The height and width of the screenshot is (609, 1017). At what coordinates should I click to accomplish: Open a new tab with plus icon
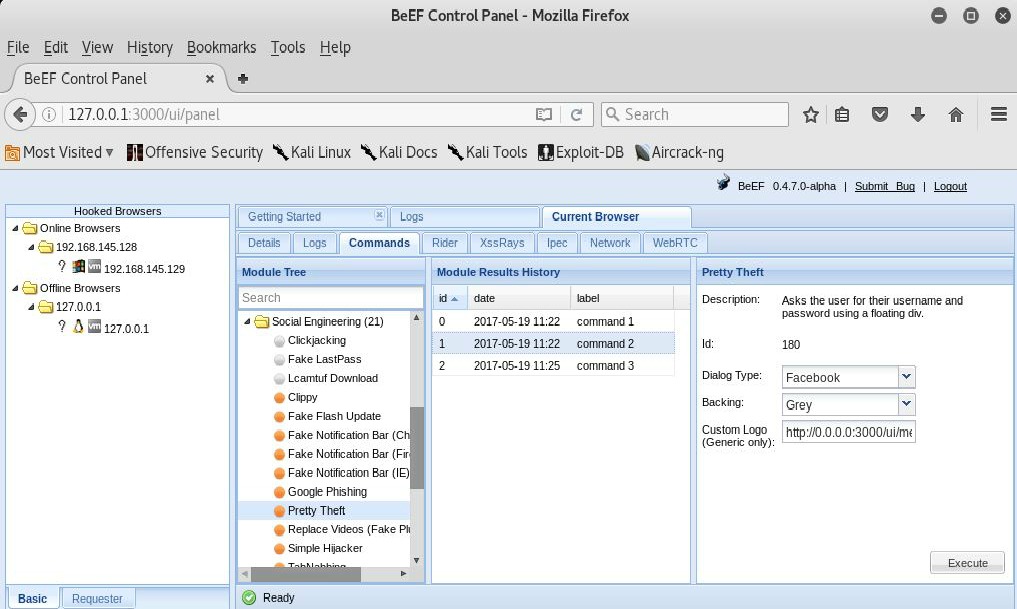click(x=243, y=78)
